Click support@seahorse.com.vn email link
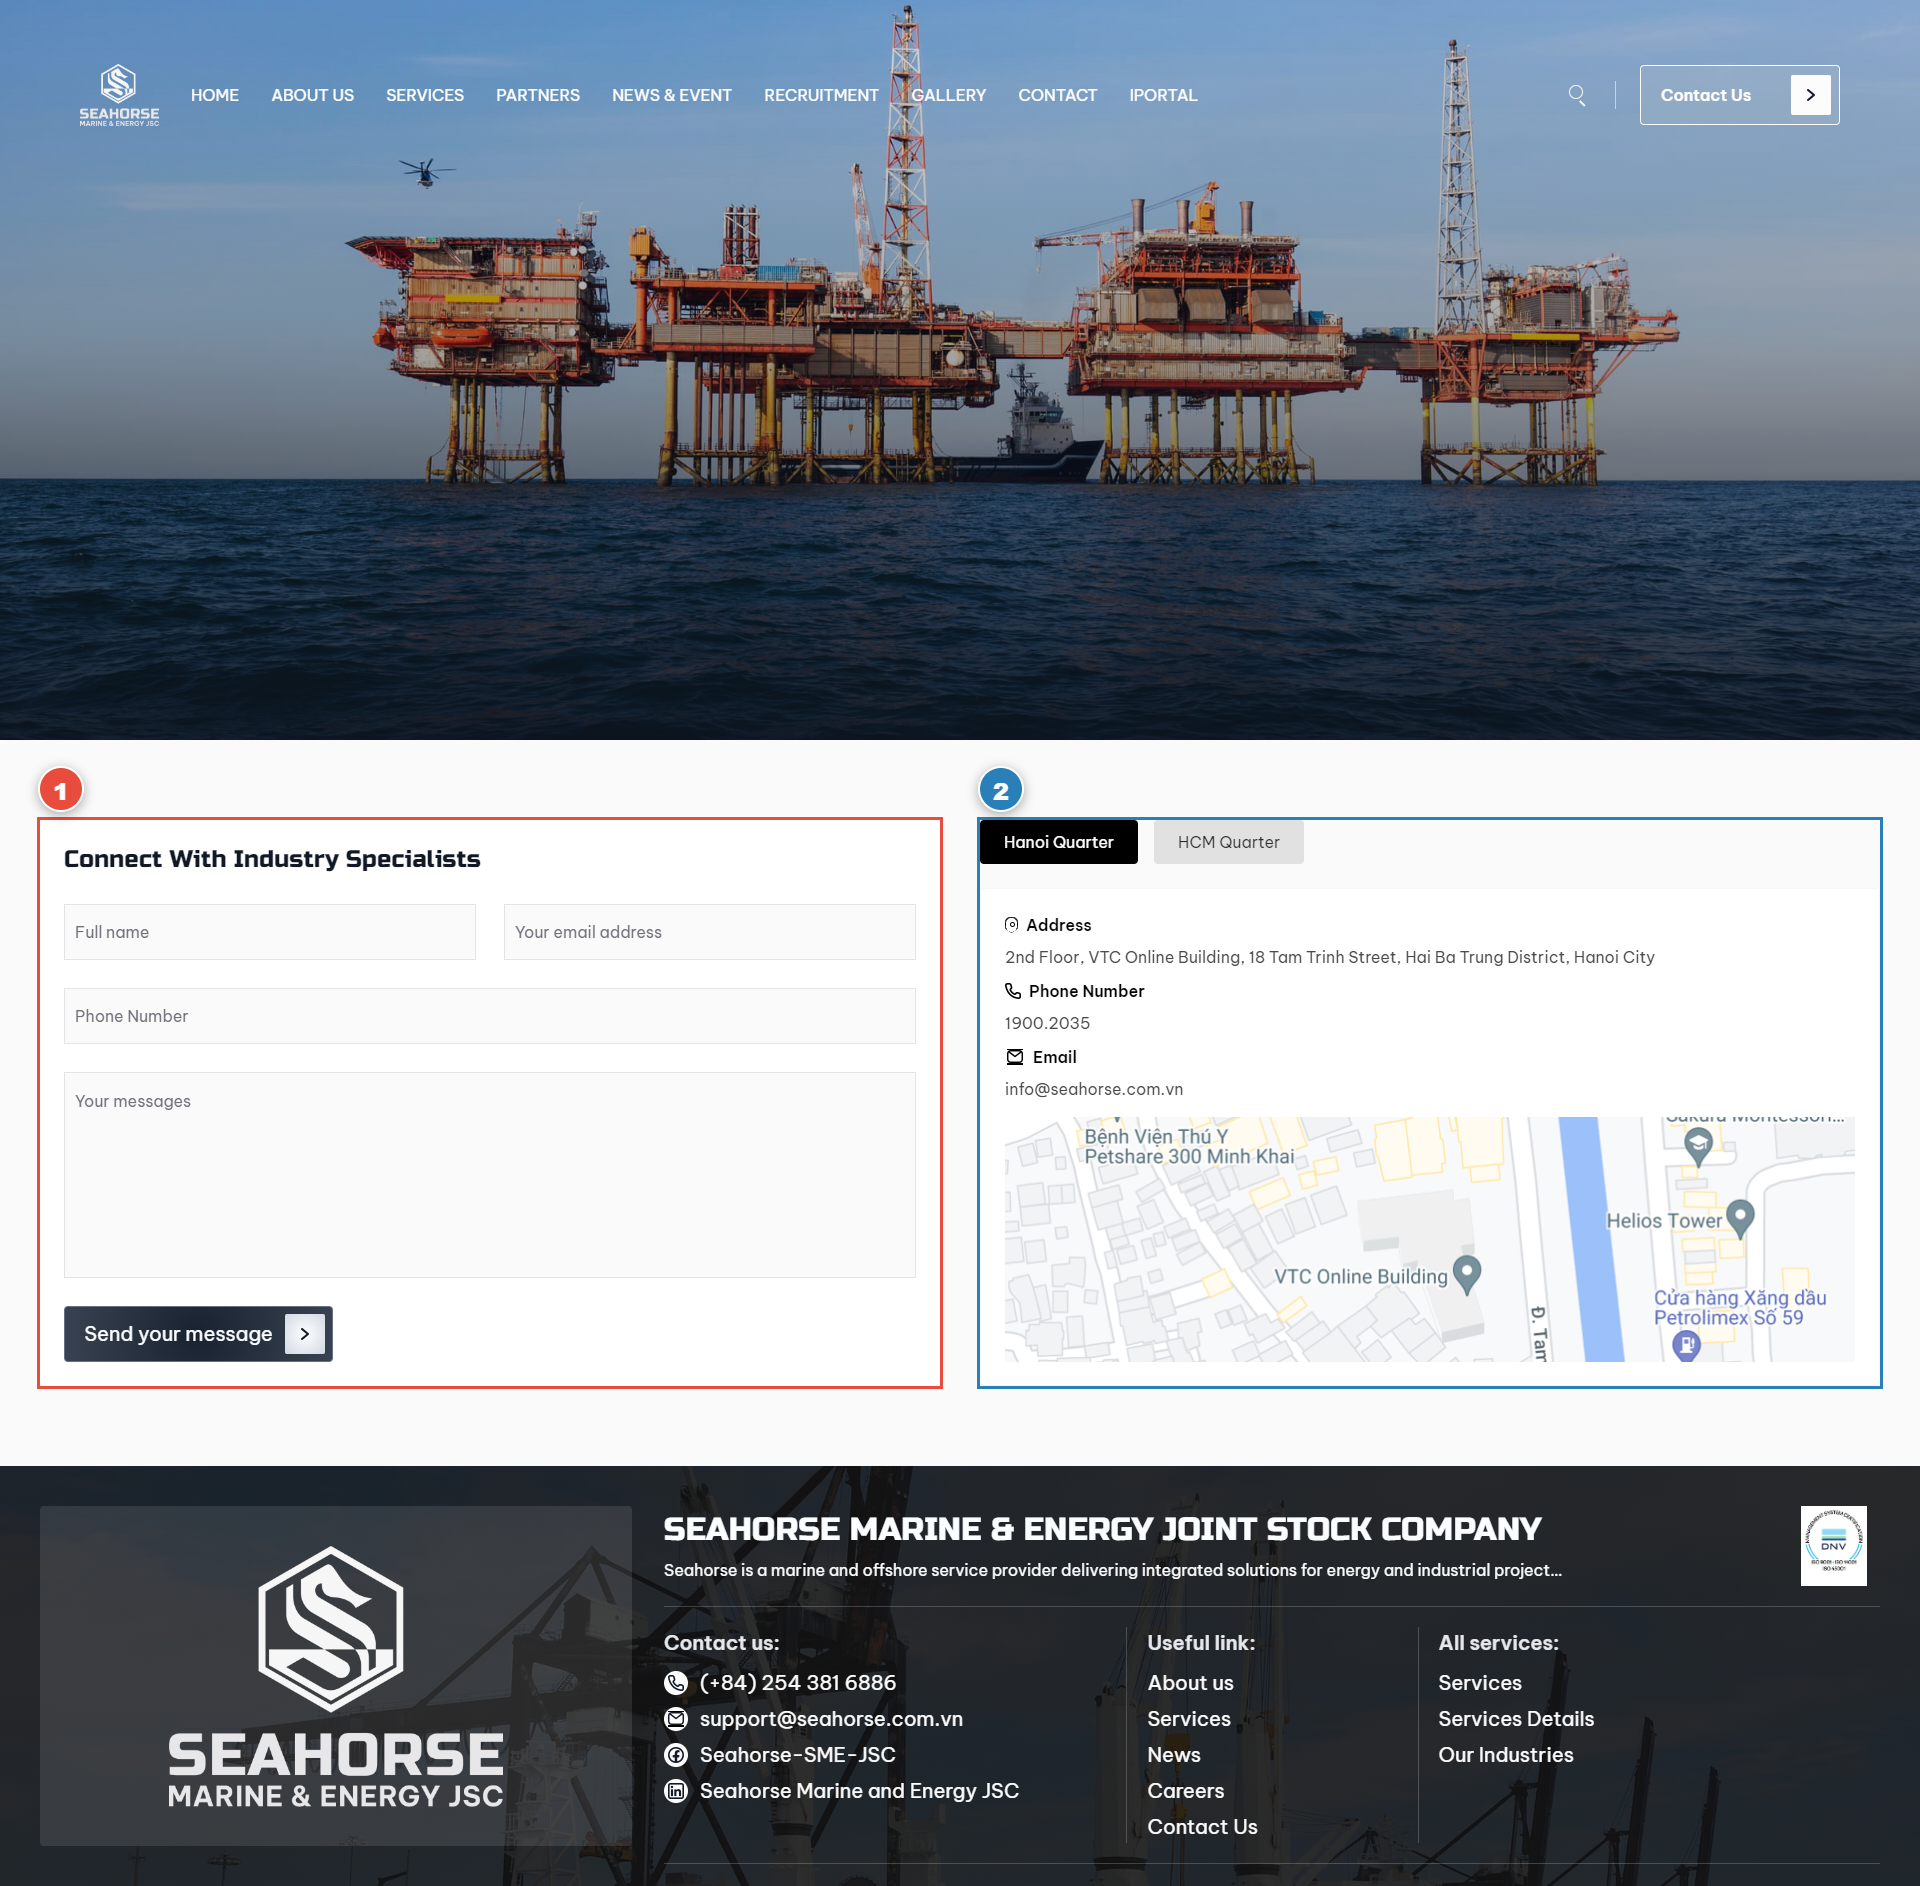Image resolution: width=1920 pixels, height=1886 pixels. [x=832, y=1719]
